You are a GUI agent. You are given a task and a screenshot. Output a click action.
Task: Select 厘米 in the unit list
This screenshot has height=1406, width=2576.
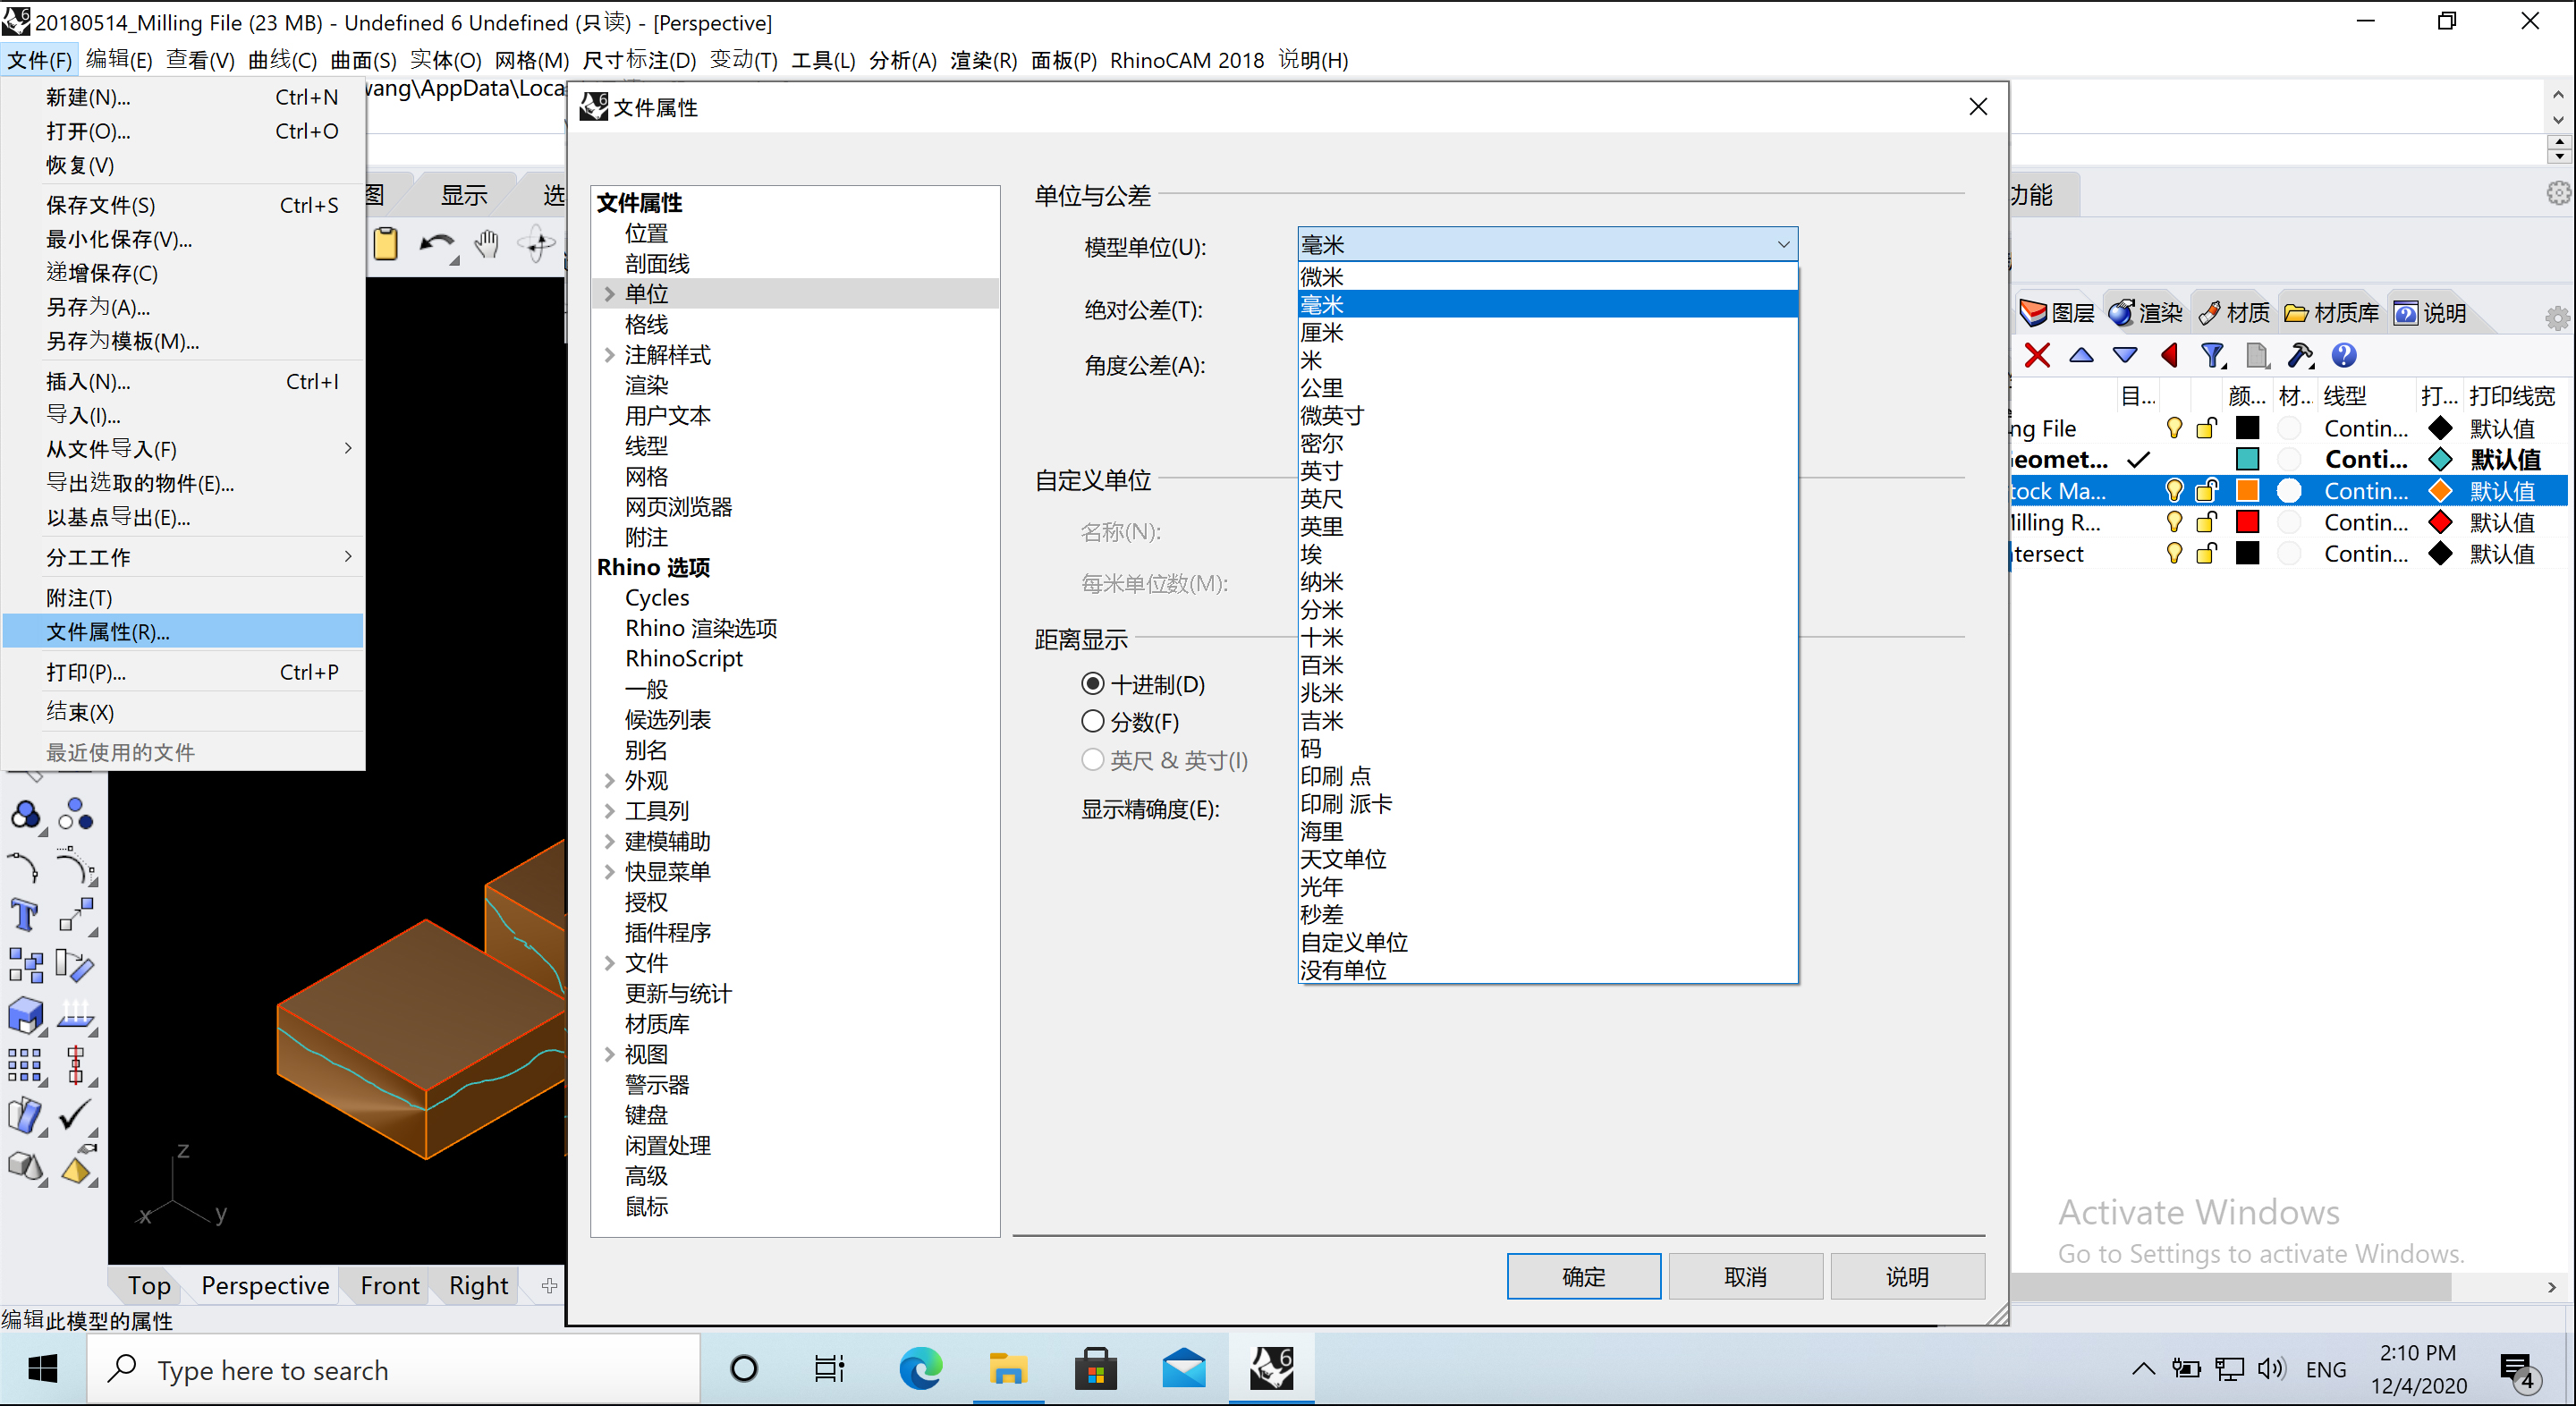(1548, 332)
